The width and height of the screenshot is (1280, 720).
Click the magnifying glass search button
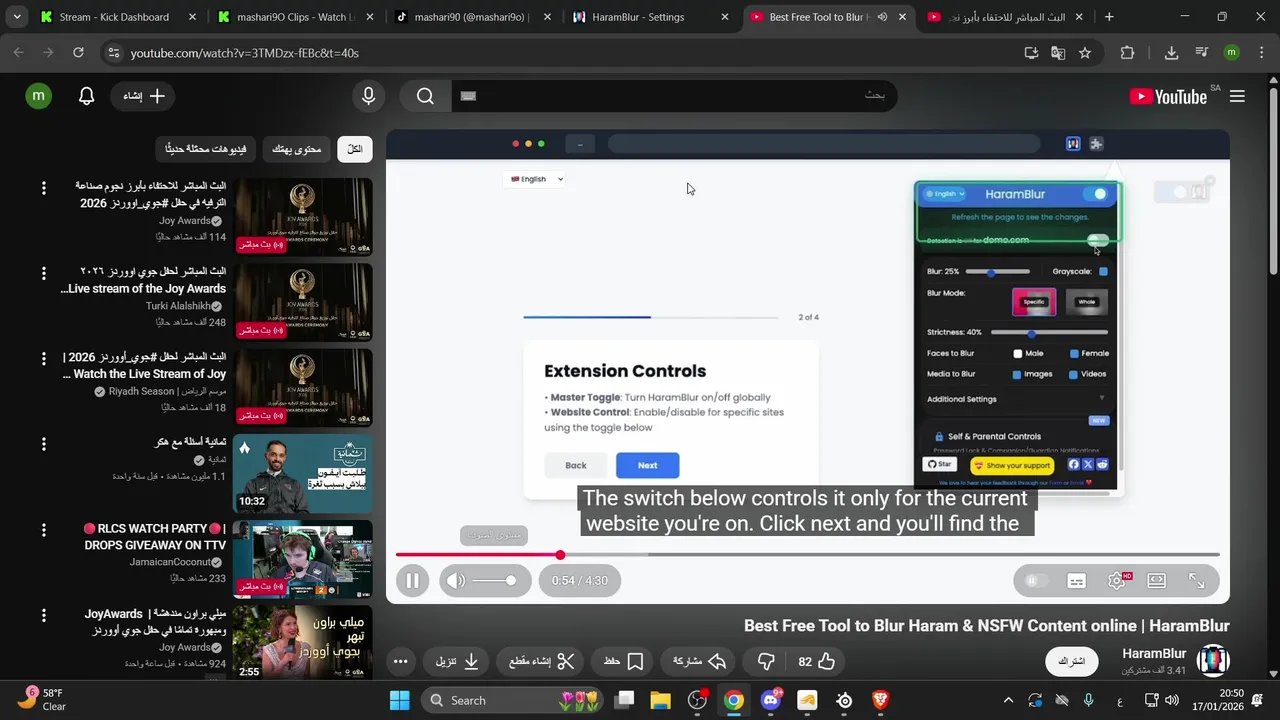(x=425, y=96)
